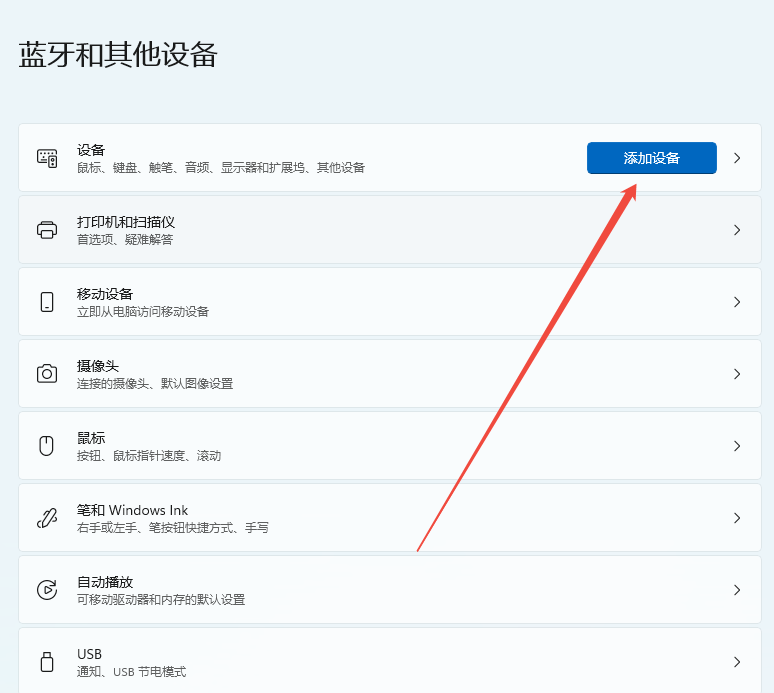Open 笔和 Windows Ink label

click(x=132, y=510)
